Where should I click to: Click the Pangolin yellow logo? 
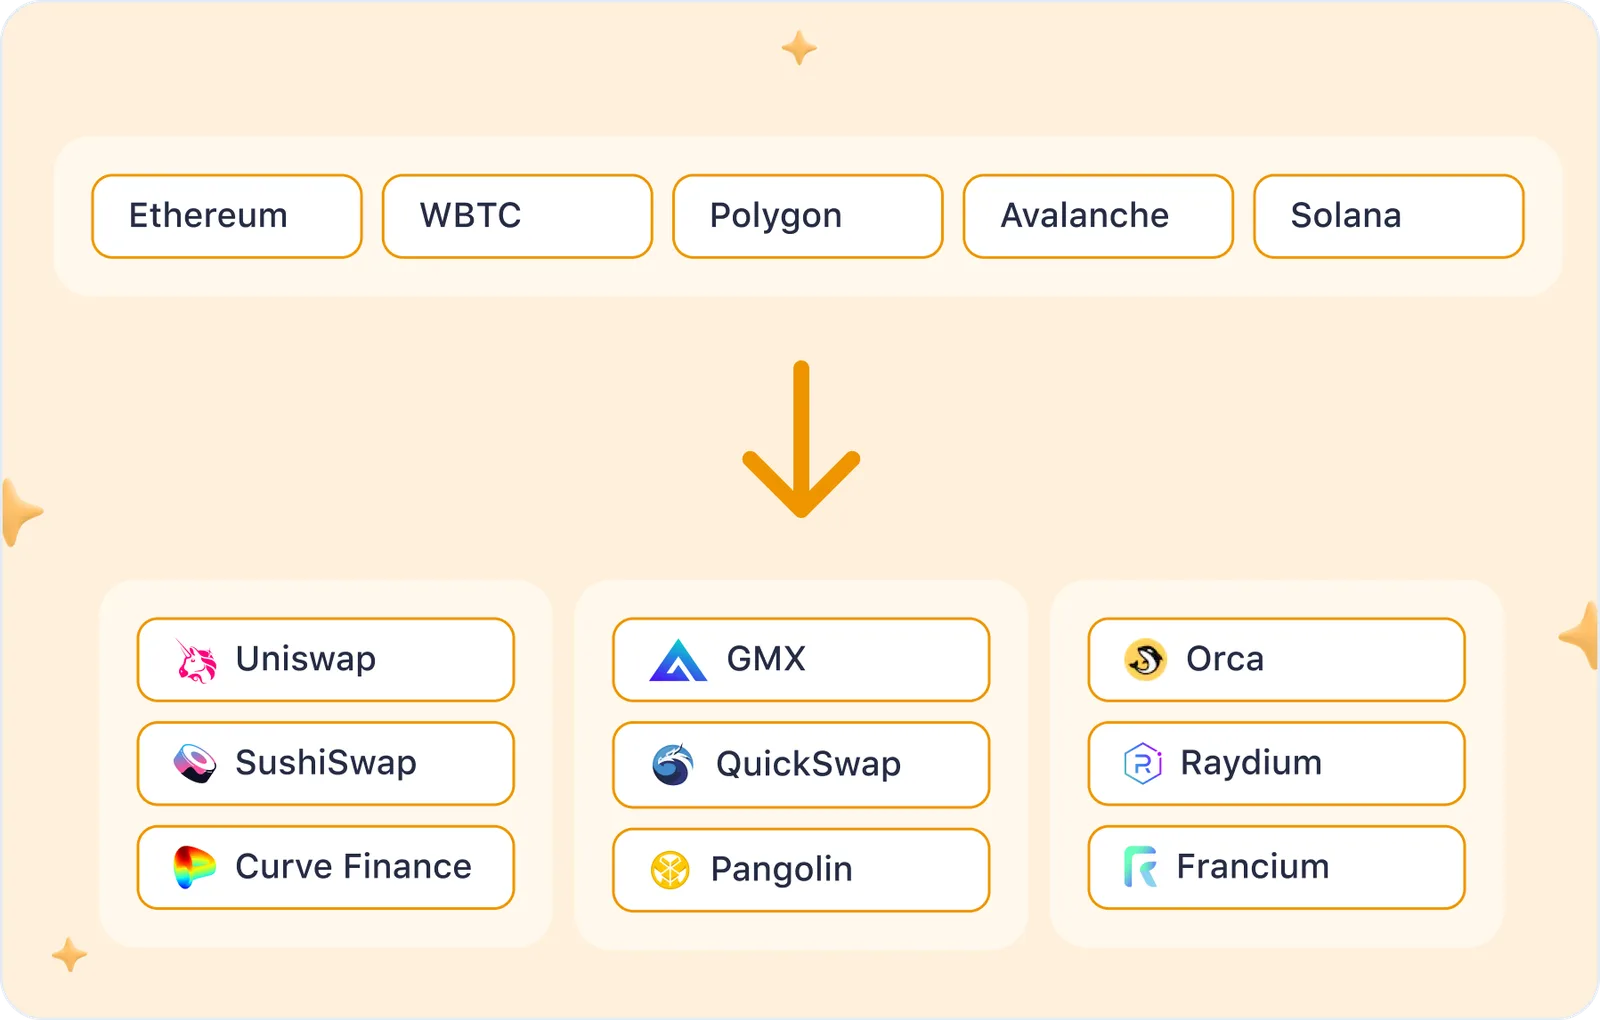point(670,870)
